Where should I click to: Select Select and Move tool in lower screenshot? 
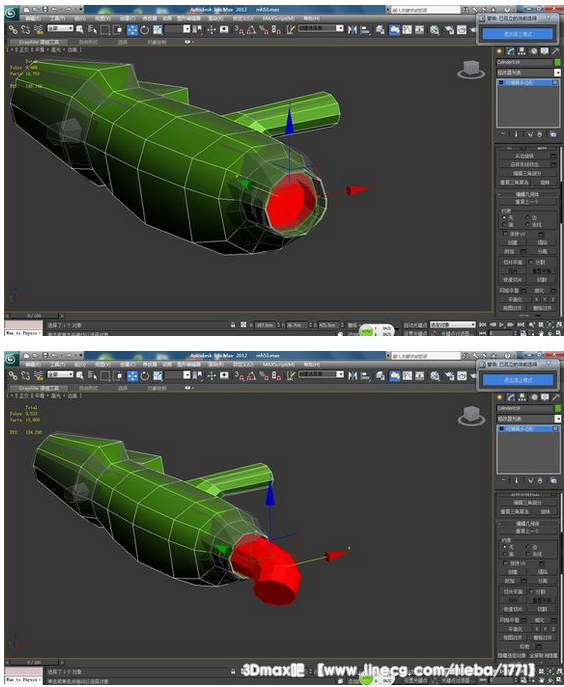coord(132,375)
